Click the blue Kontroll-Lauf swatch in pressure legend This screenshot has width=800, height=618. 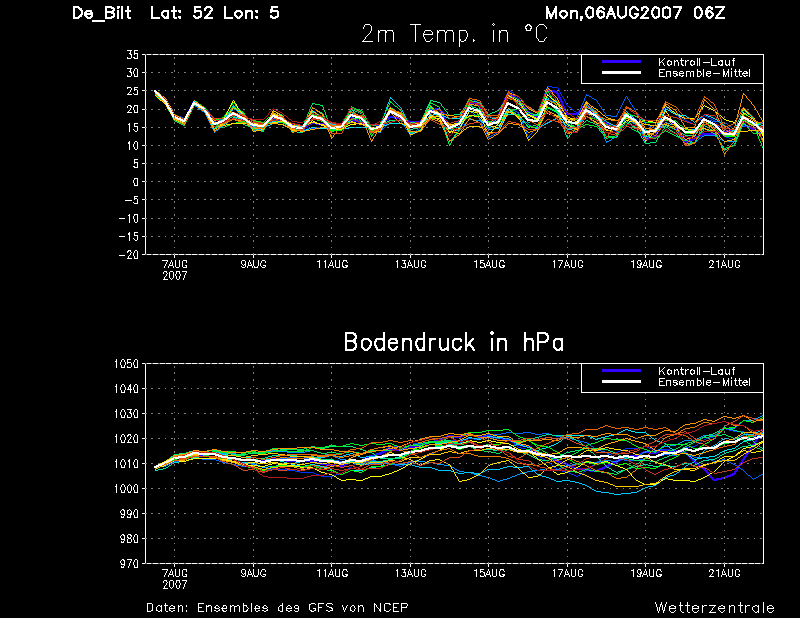coord(621,371)
